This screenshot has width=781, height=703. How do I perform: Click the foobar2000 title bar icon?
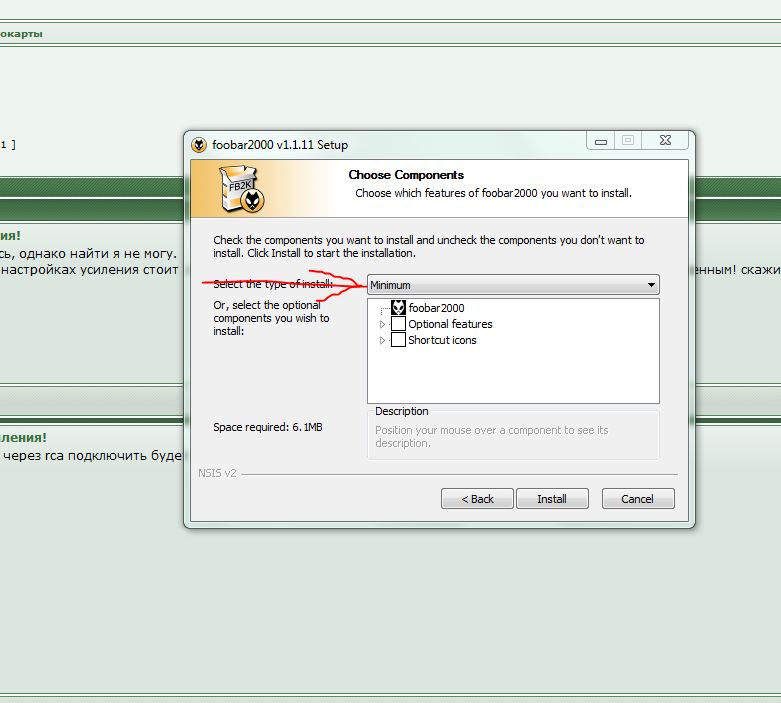[x=199, y=145]
